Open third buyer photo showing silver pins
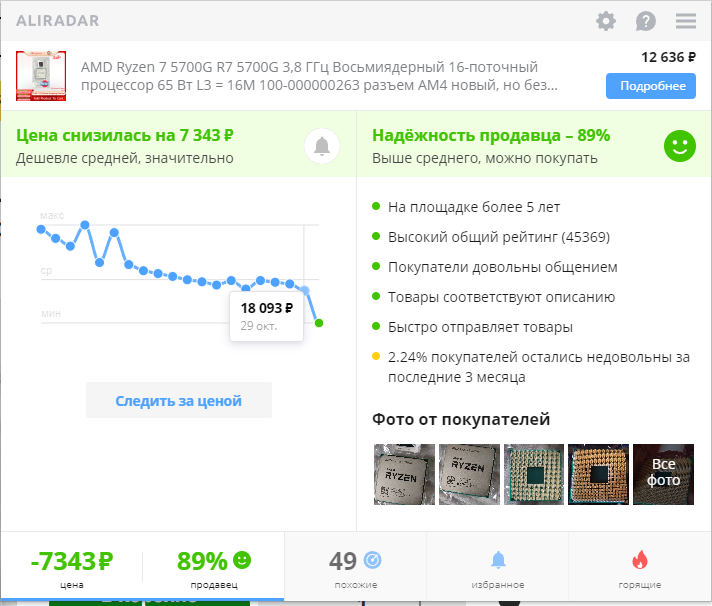Screen dimensions: 712x606 pos(534,474)
